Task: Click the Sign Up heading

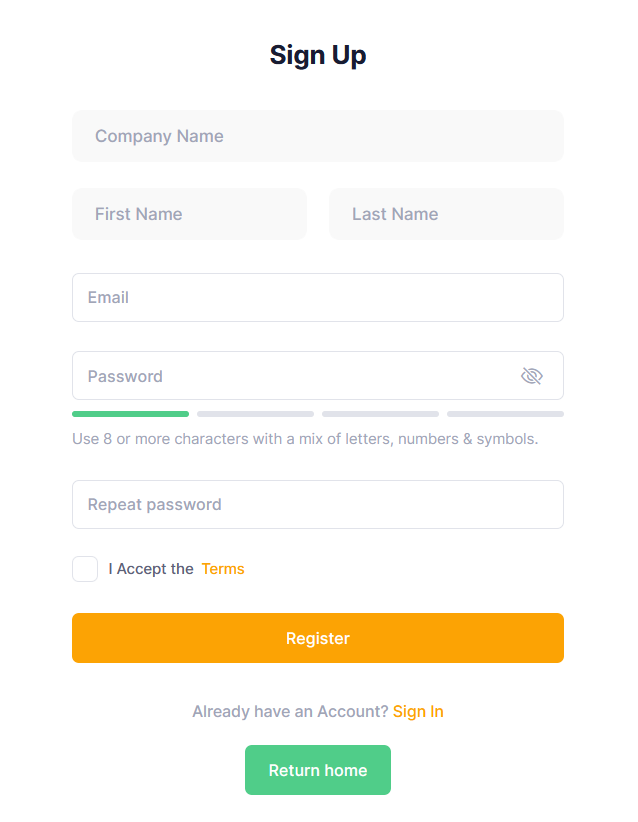Action: 318,55
